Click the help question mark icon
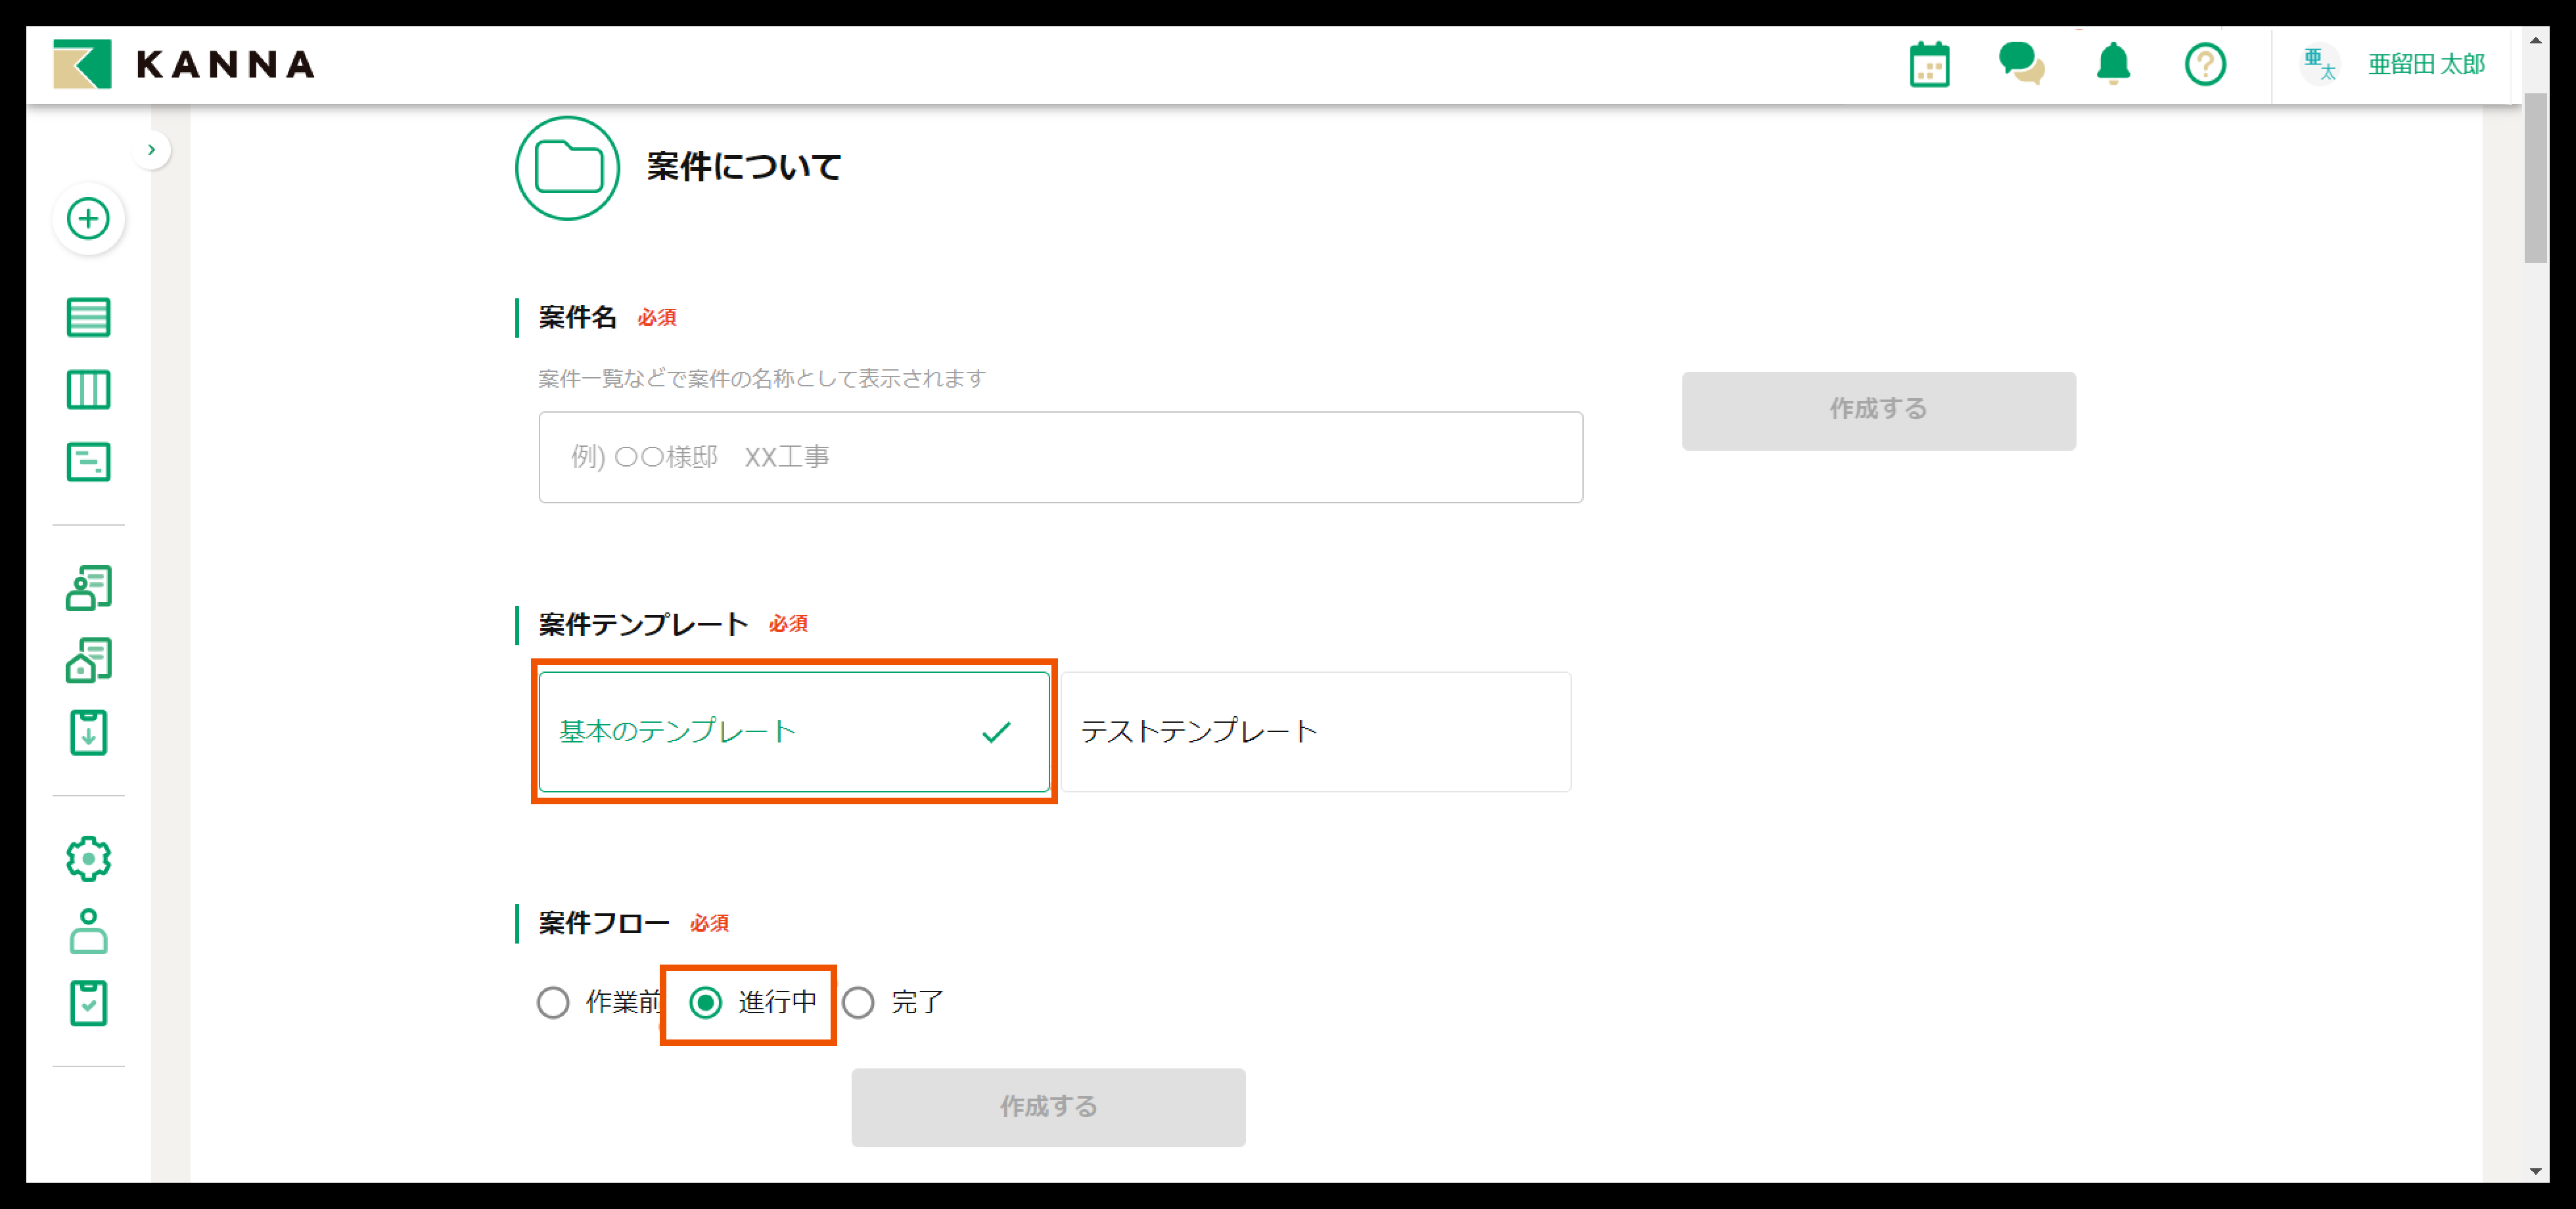The image size is (2576, 1209). click(x=2205, y=65)
